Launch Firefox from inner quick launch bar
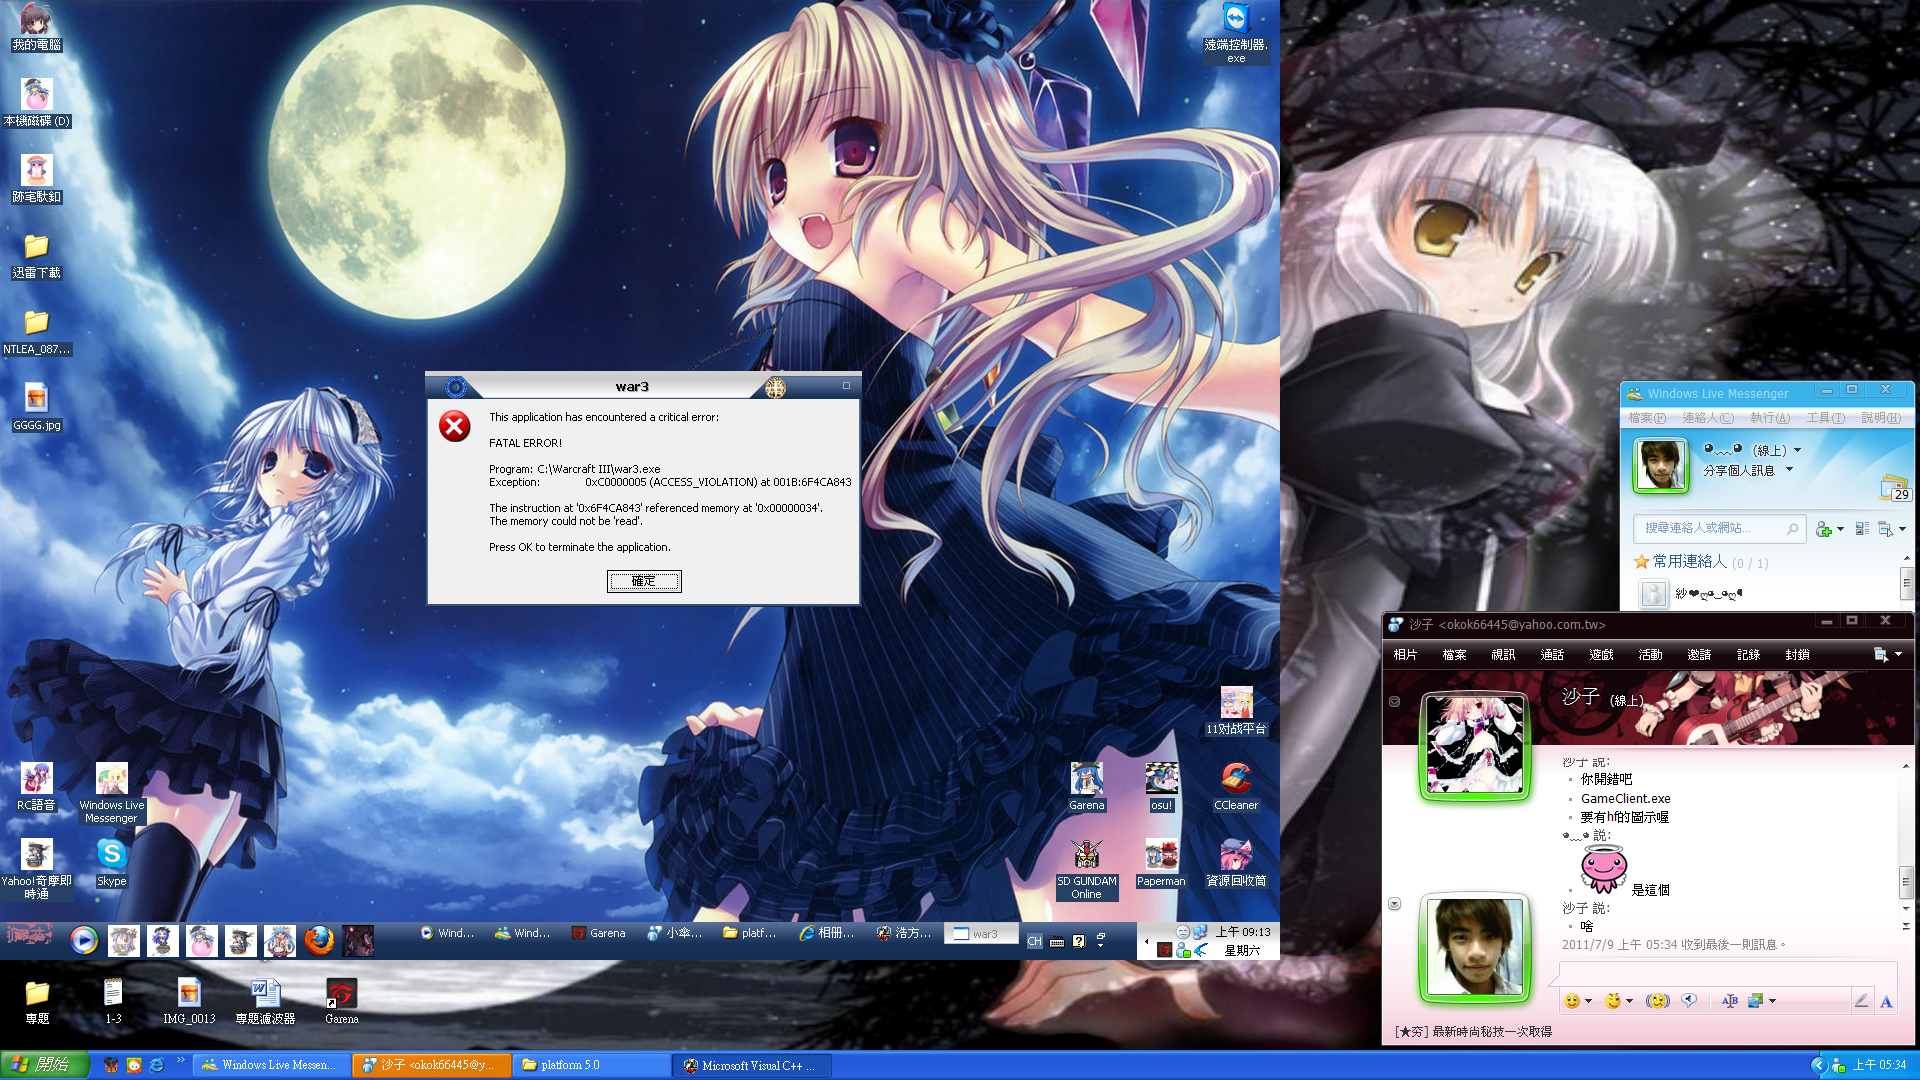Viewport: 1920px width, 1080px height. [x=319, y=940]
